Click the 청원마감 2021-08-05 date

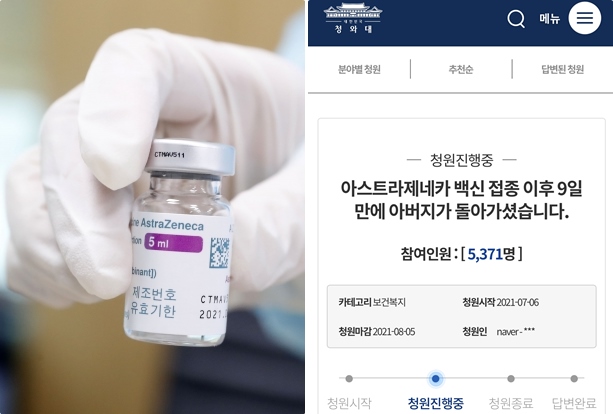click(x=376, y=332)
